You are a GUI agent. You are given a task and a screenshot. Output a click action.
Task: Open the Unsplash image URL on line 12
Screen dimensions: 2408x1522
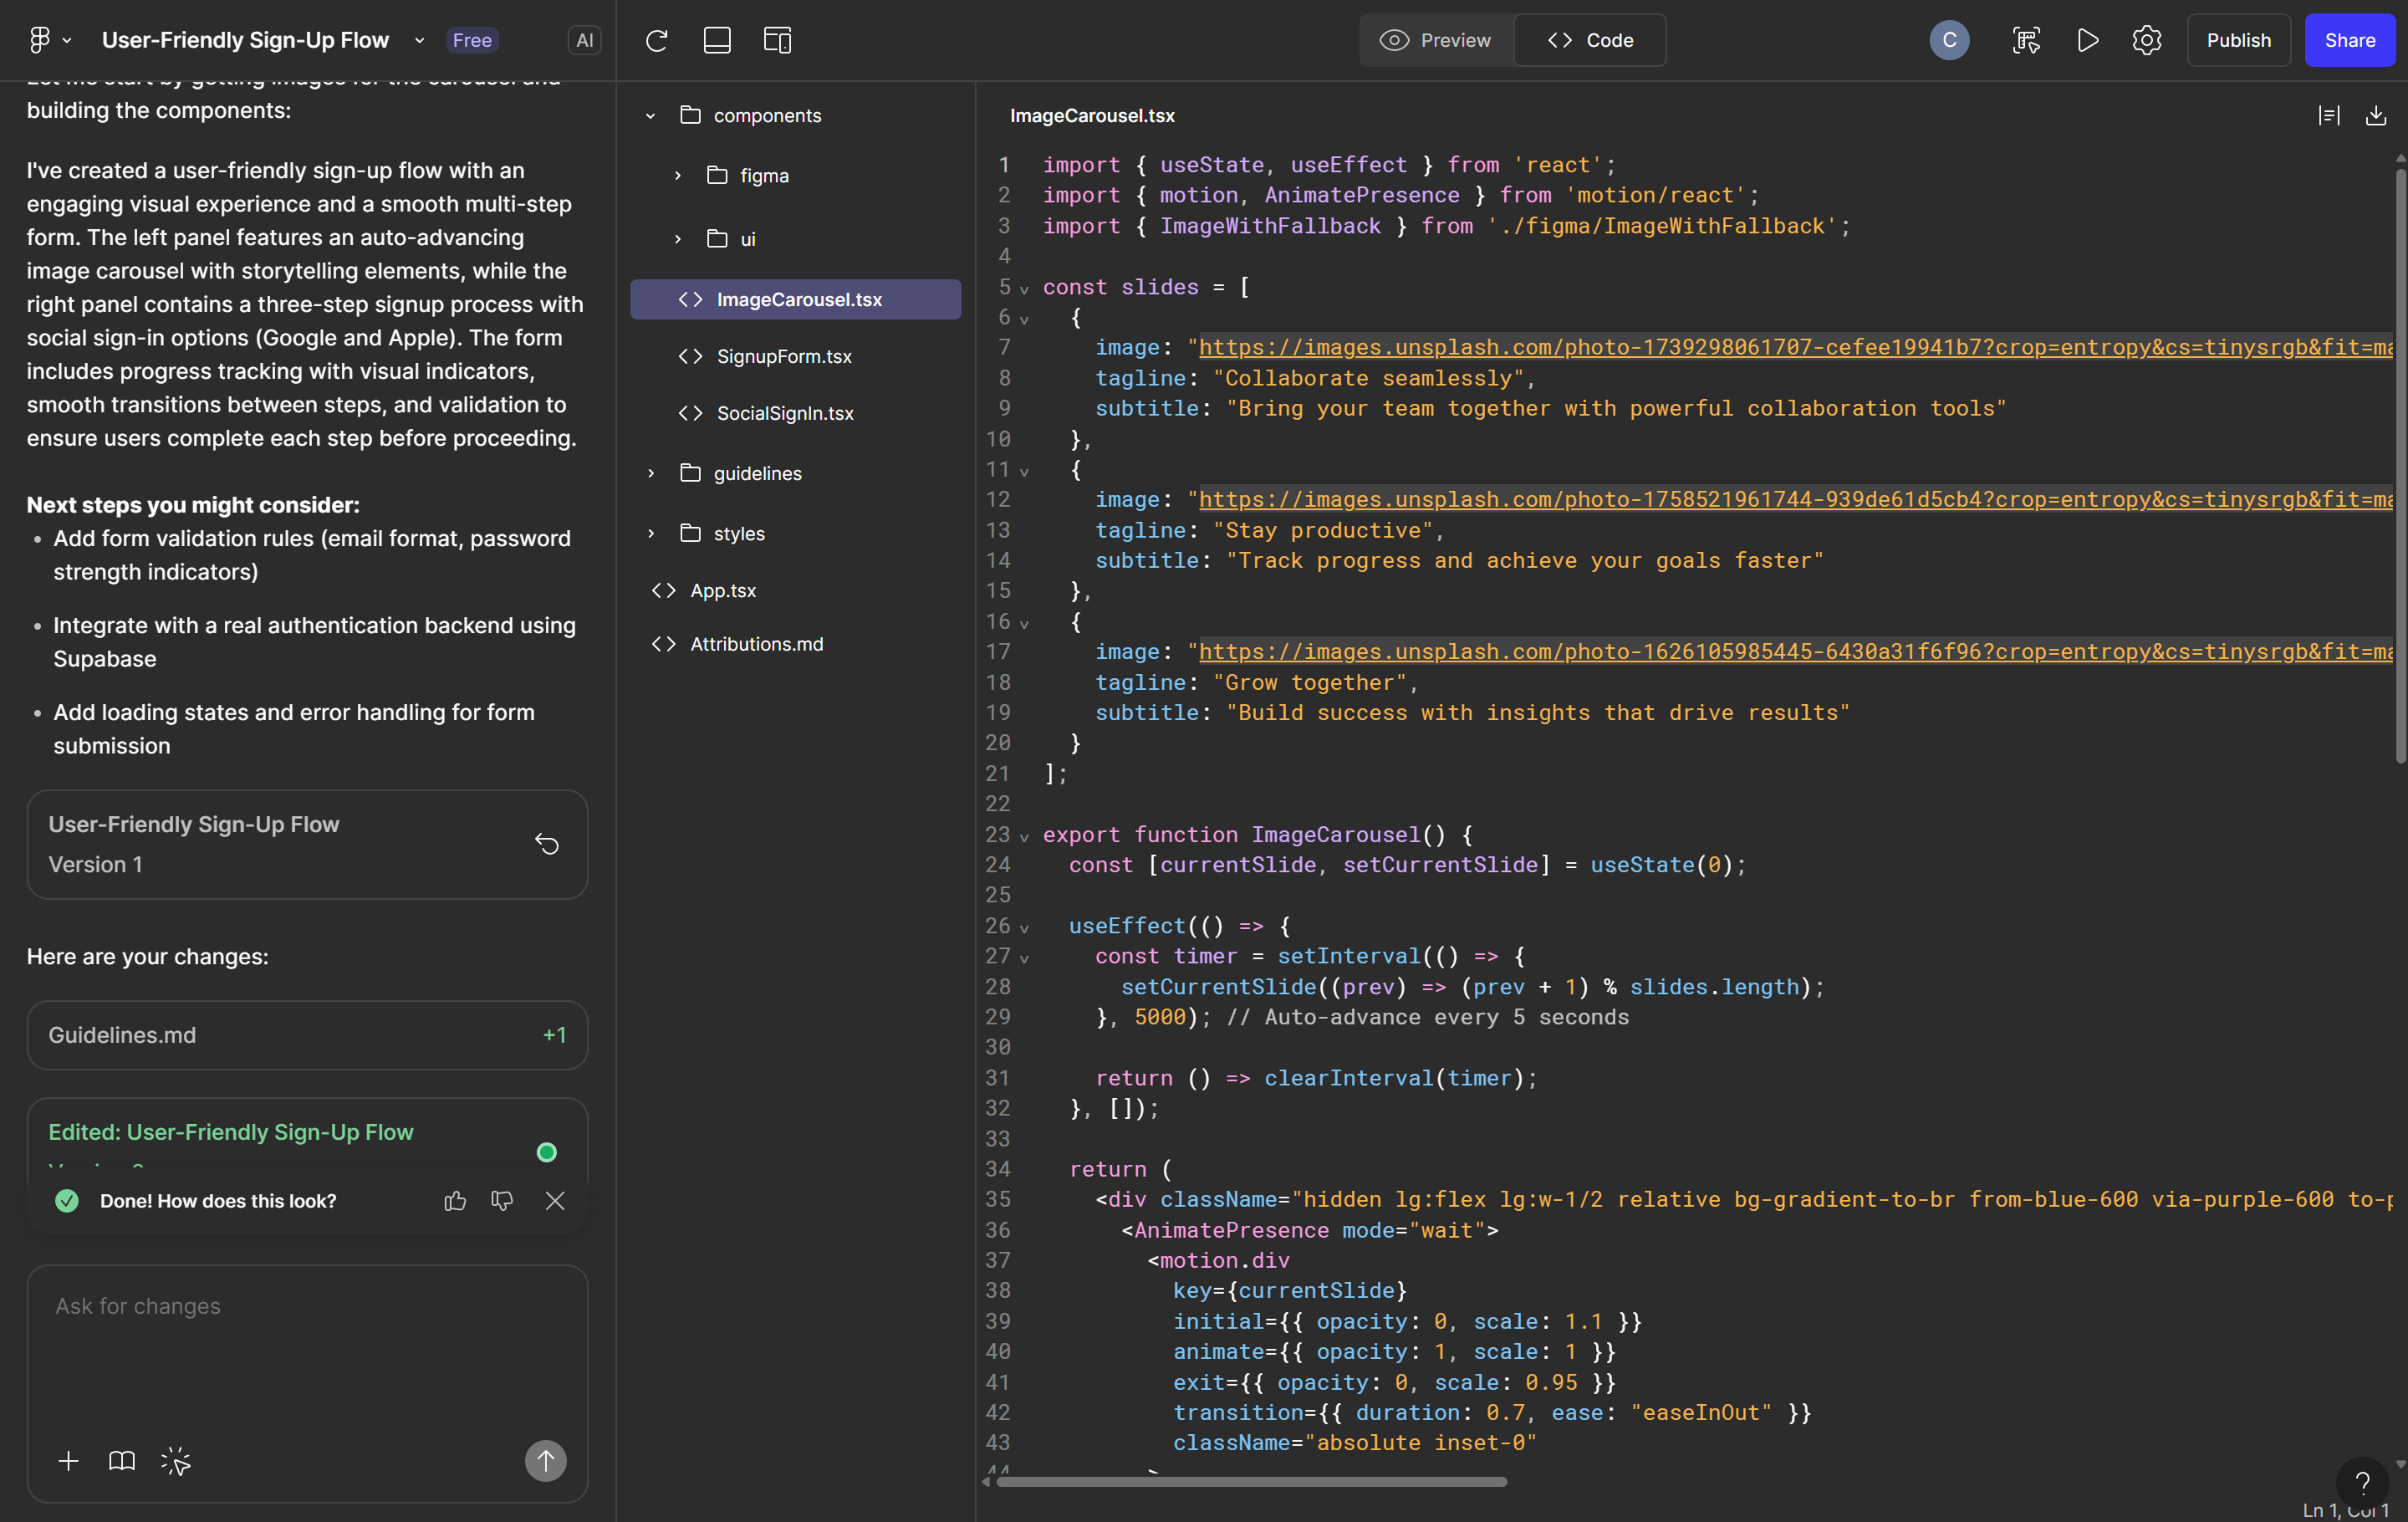click(1795, 499)
